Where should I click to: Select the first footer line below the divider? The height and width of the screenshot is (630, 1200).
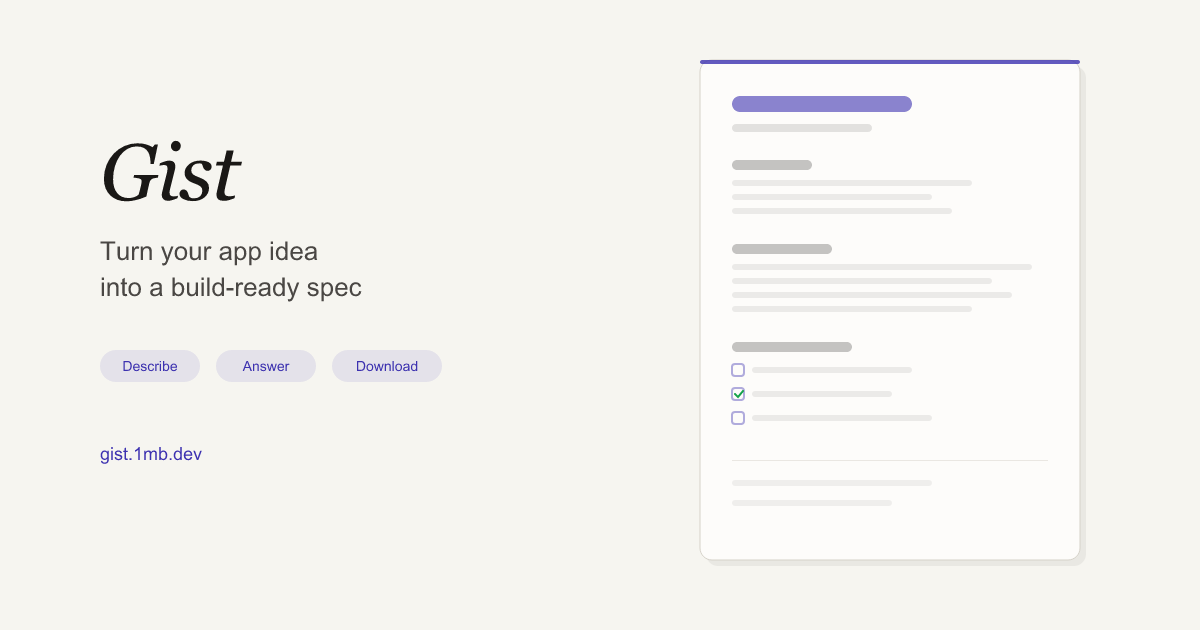(831, 483)
